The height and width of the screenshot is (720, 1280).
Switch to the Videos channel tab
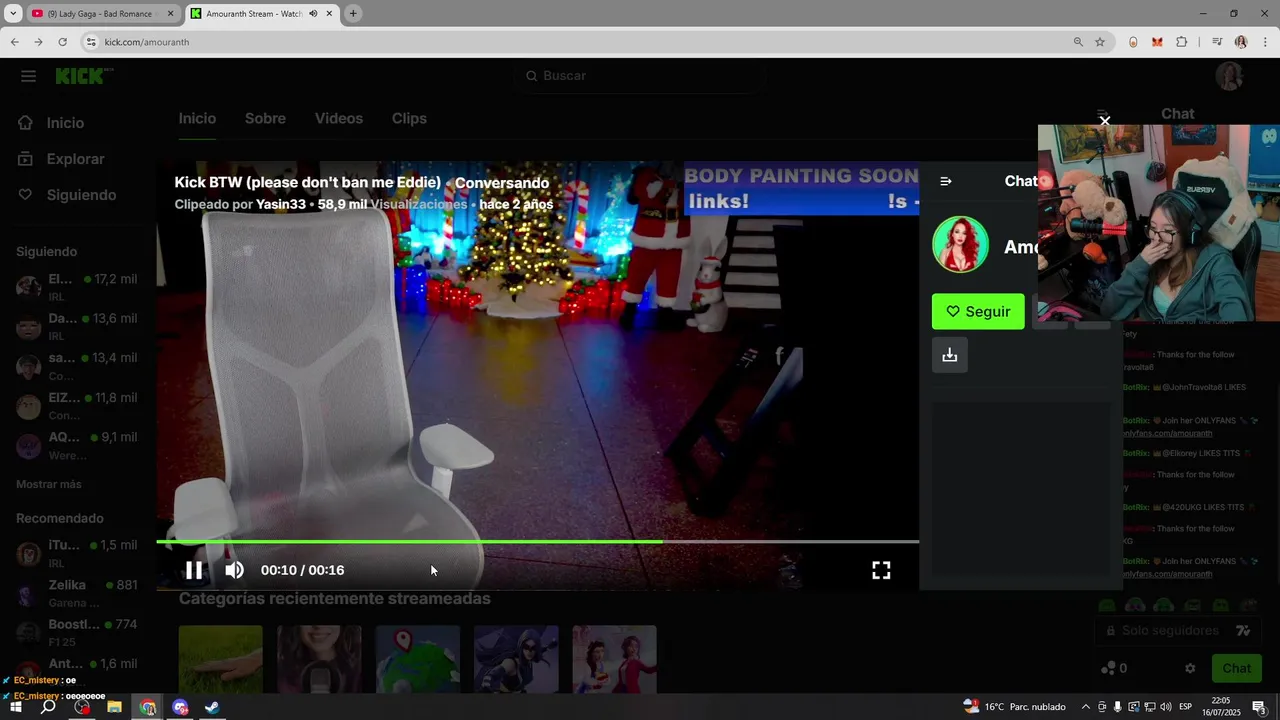click(339, 118)
